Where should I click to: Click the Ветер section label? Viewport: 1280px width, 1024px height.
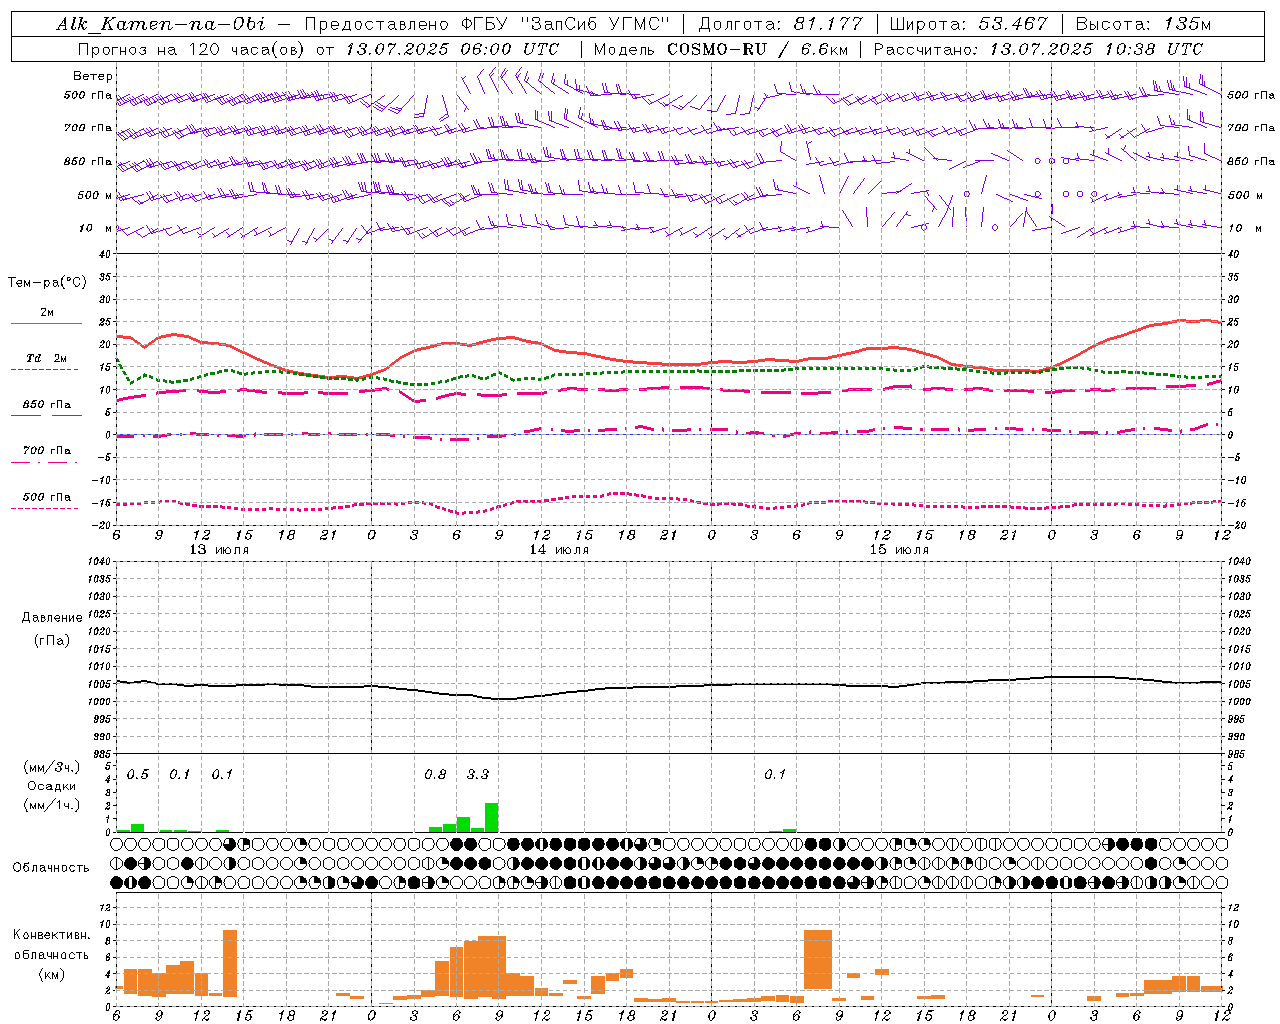click(93, 76)
